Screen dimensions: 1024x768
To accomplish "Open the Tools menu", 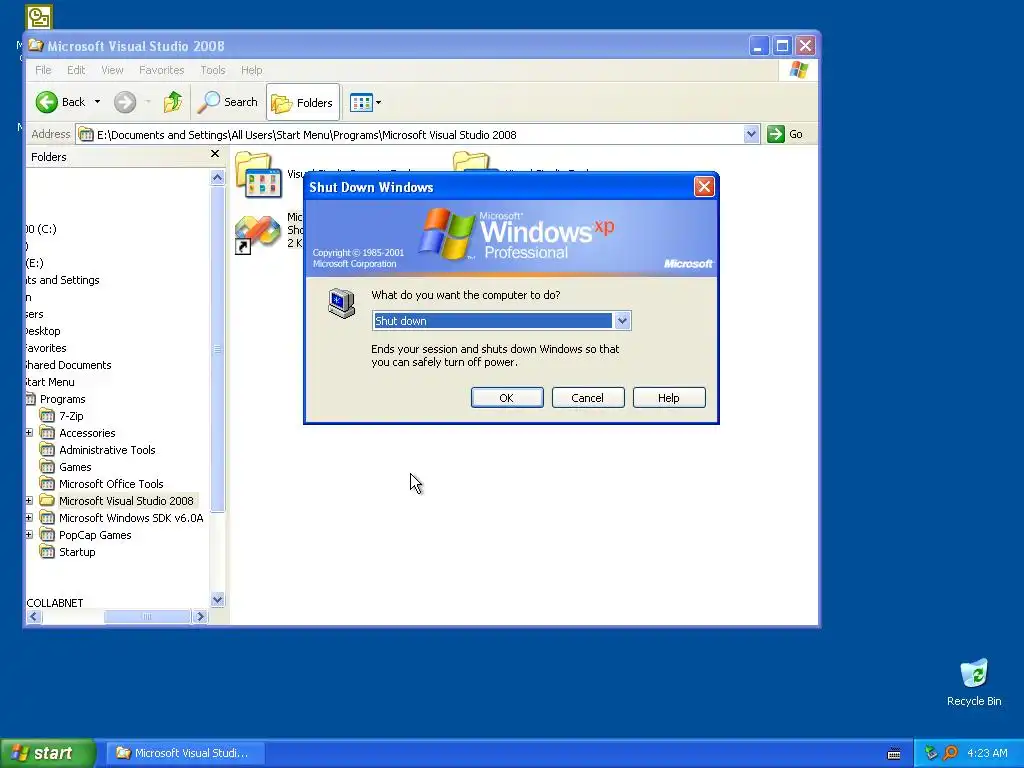I will pos(213,70).
